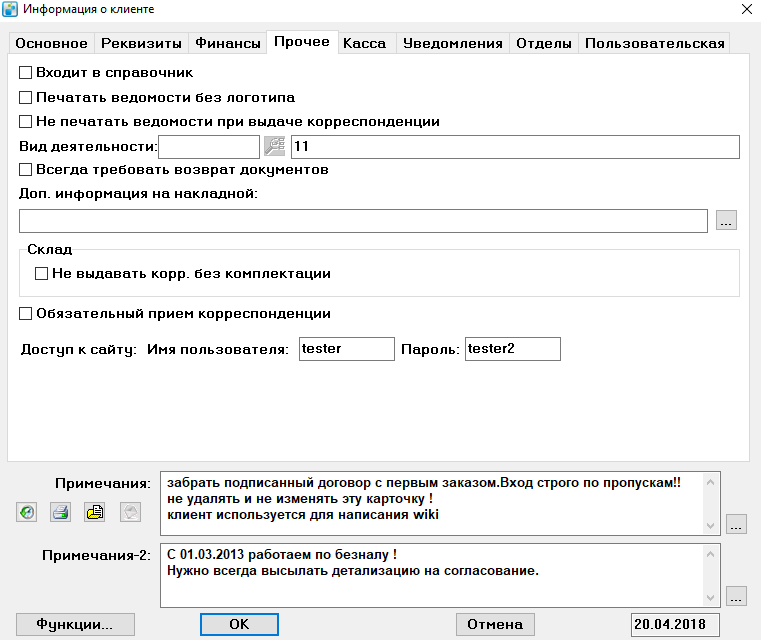Click the date field showing 20.04.2018
Screen dimensions: 761x640
click(675, 624)
